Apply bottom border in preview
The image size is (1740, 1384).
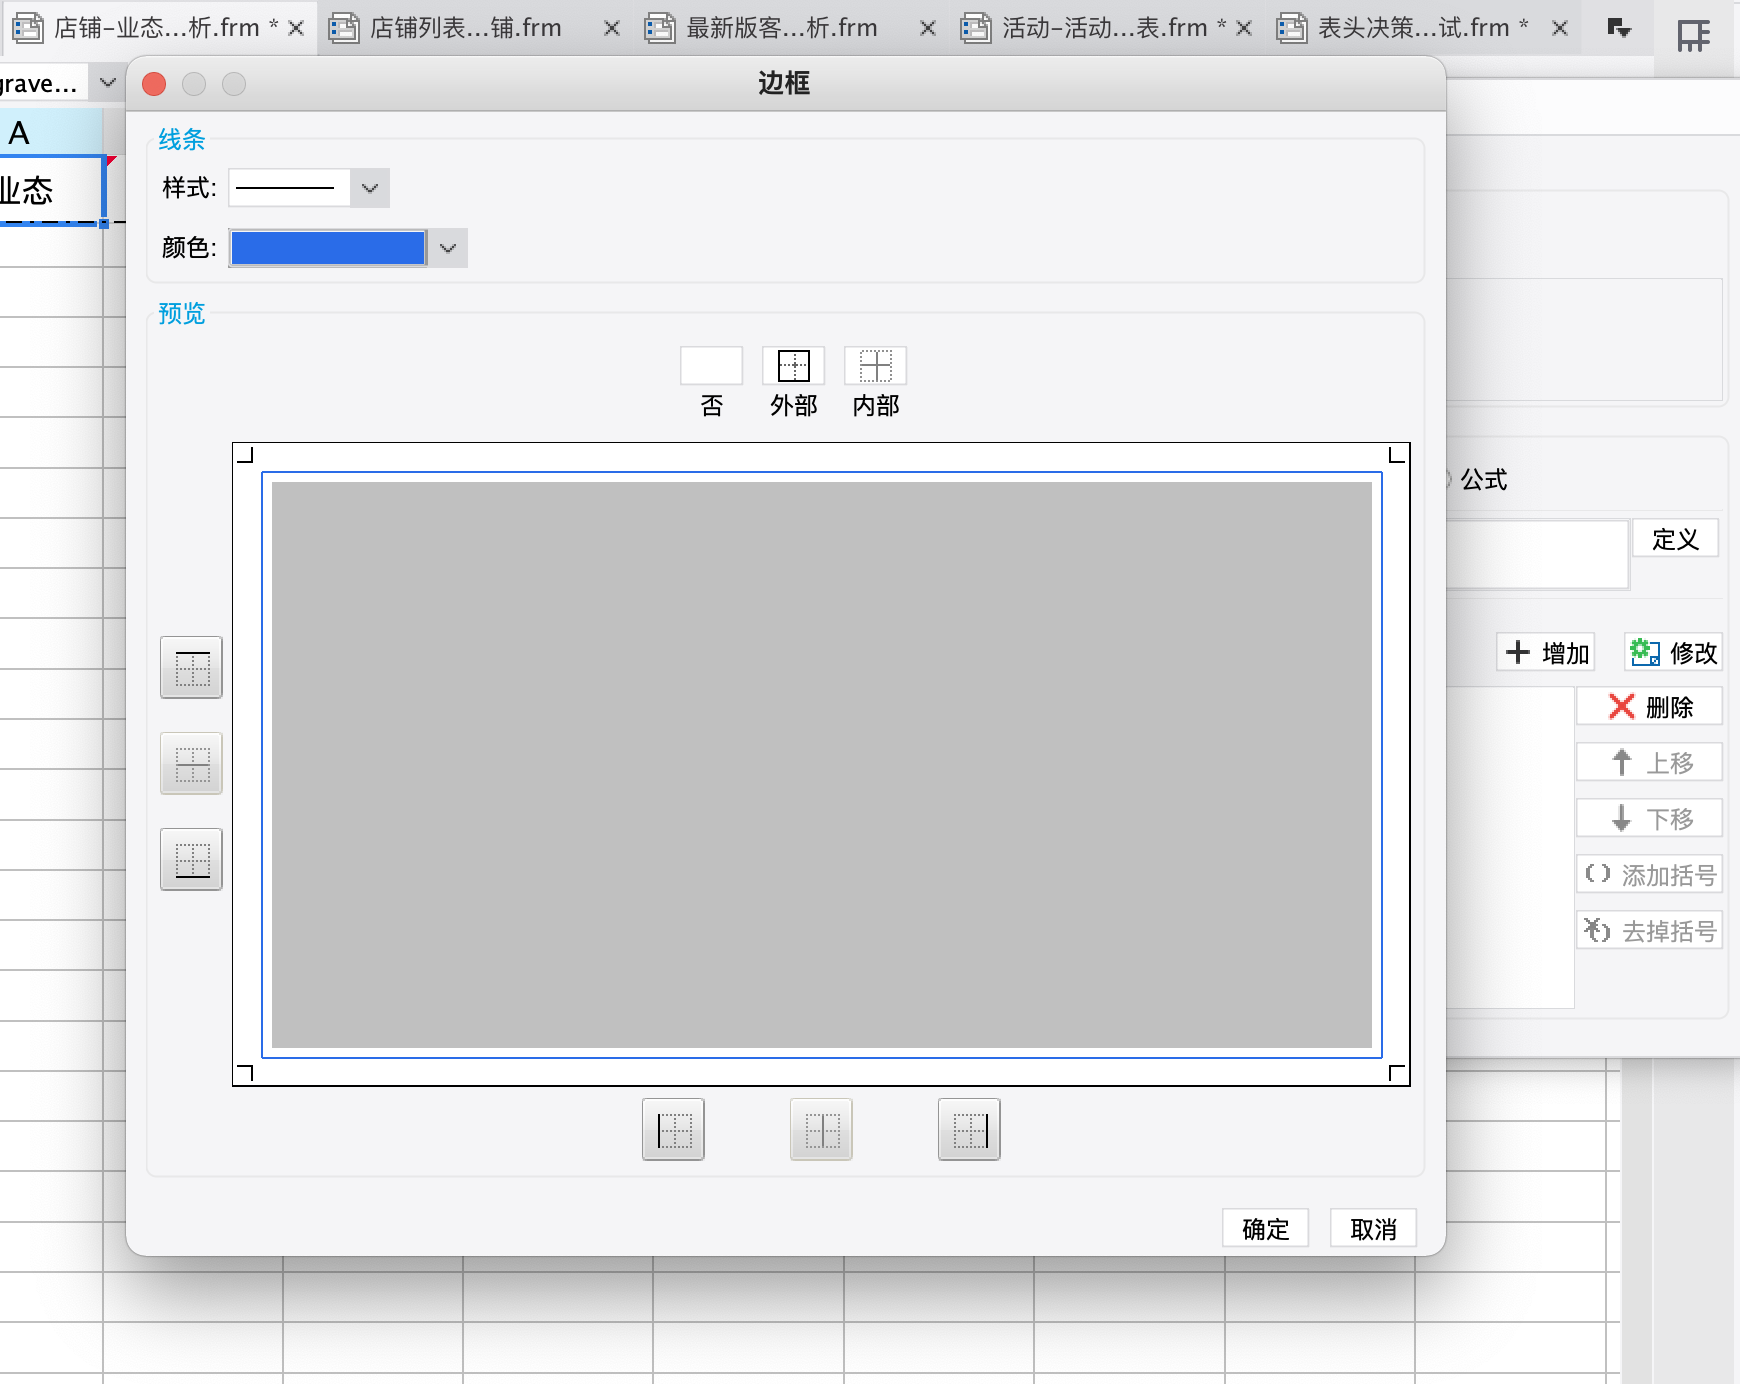tap(191, 859)
